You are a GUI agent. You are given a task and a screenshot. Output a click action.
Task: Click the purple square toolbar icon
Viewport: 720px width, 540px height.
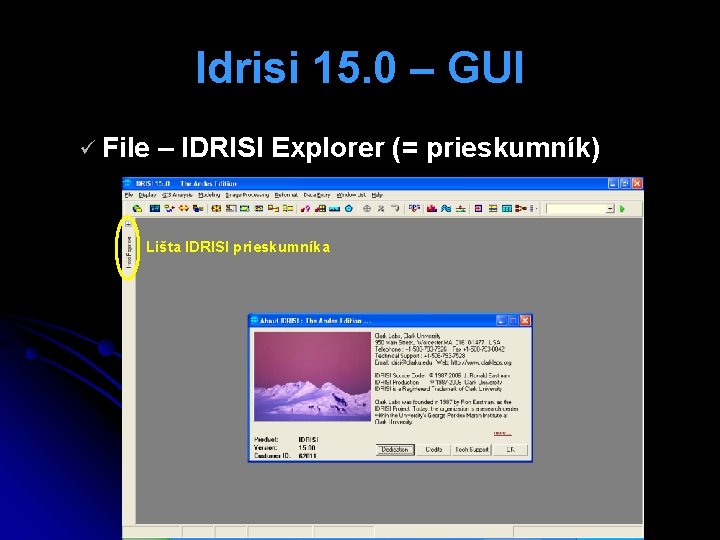click(x=478, y=208)
